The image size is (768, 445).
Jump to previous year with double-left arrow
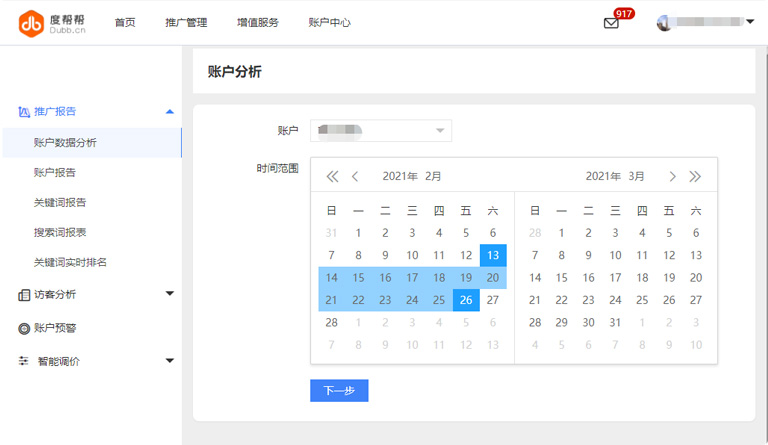click(x=332, y=177)
